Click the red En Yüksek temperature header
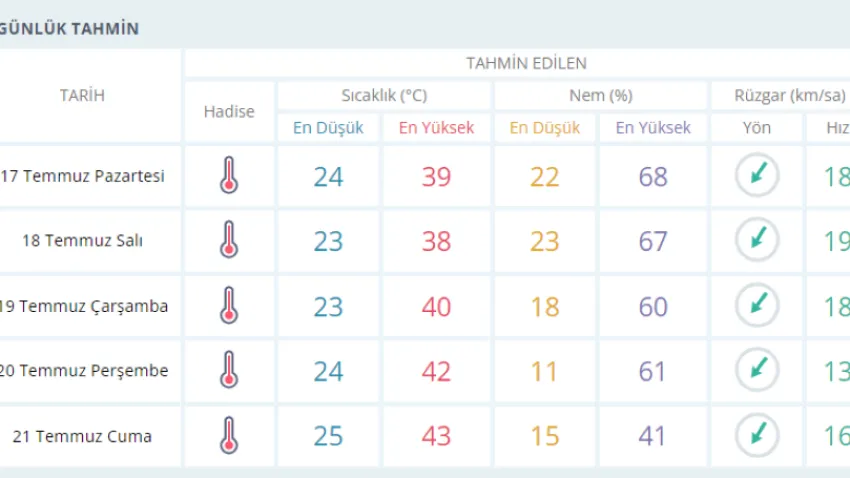850x478 pixels. 436,128
